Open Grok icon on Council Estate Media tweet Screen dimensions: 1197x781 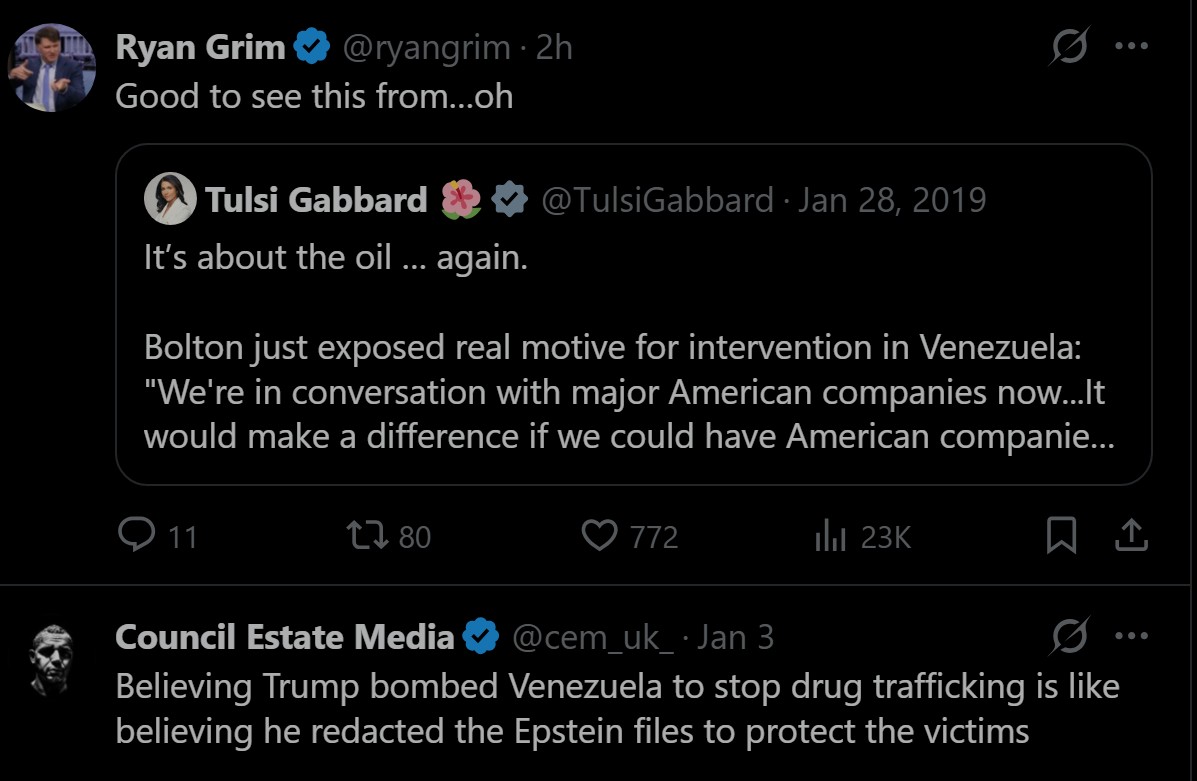[1071, 636]
